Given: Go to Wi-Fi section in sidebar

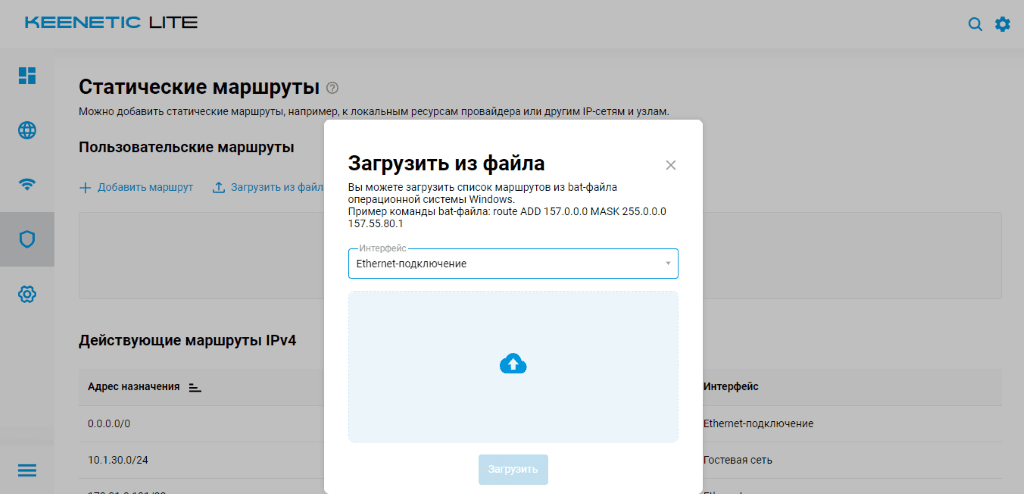Looking at the screenshot, I should (27, 184).
